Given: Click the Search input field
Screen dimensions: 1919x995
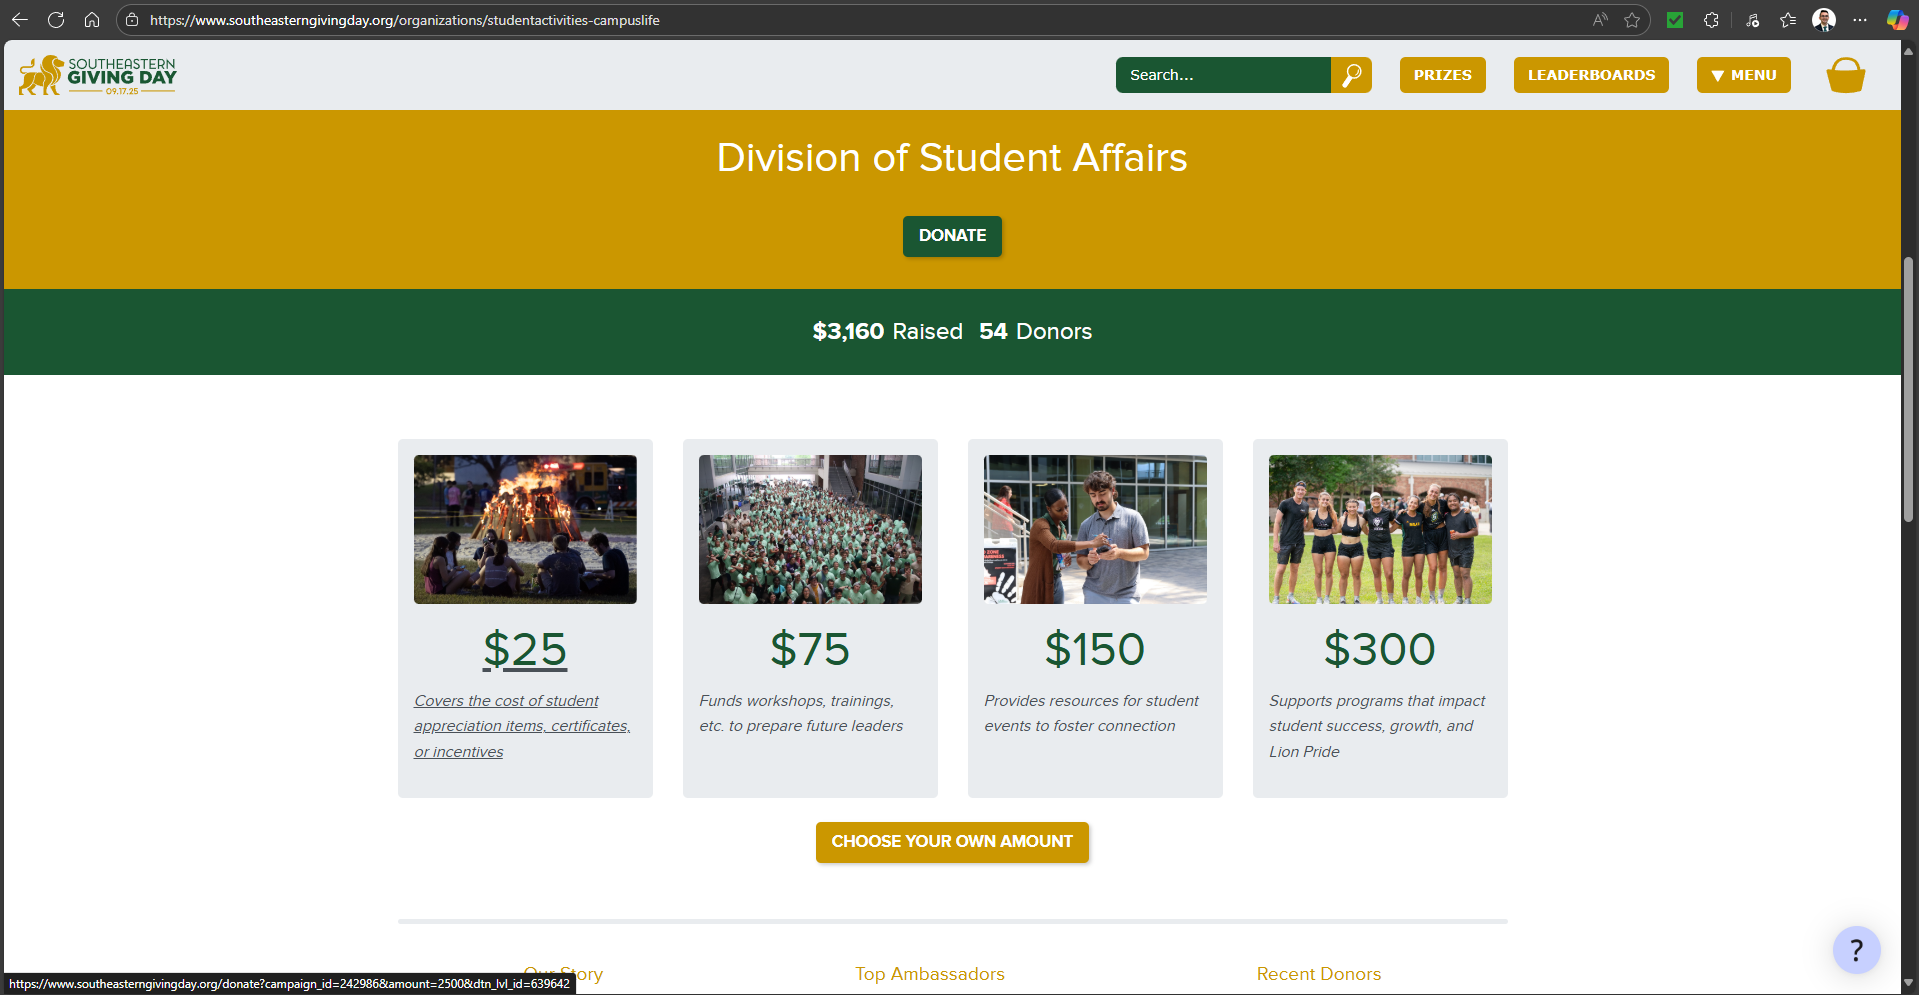Looking at the screenshot, I should click(x=1222, y=74).
